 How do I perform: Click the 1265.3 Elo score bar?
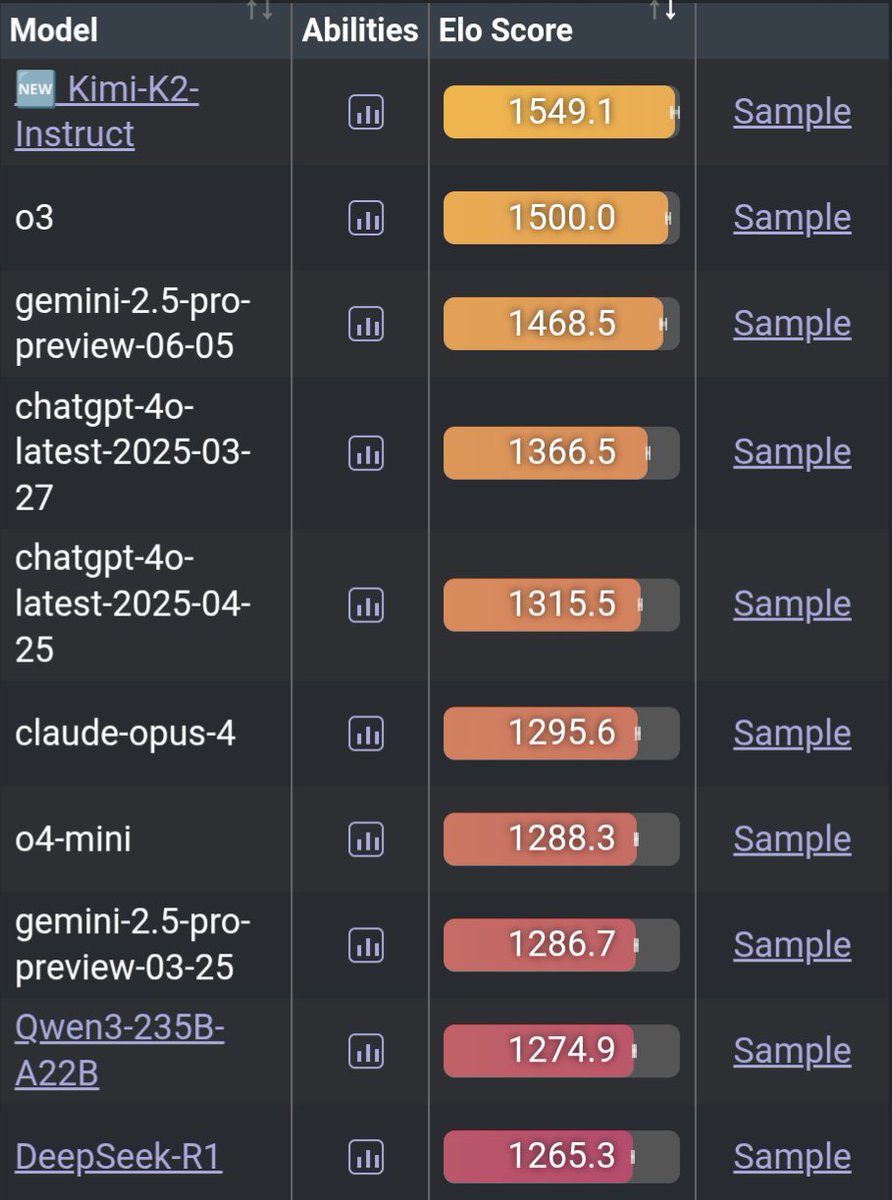pos(561,1157)
